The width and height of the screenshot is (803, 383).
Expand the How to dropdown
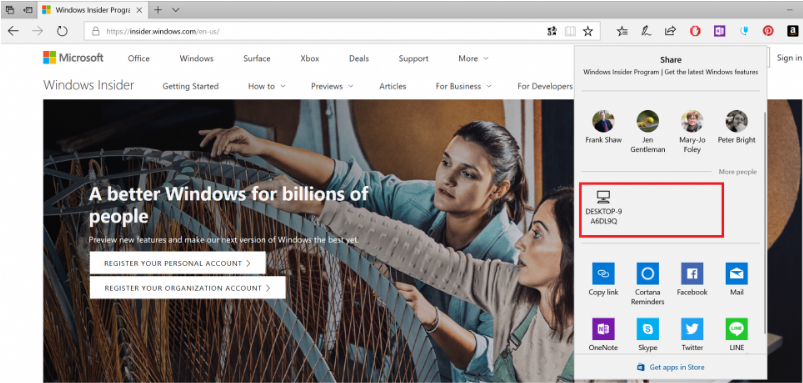coord(267,86)
